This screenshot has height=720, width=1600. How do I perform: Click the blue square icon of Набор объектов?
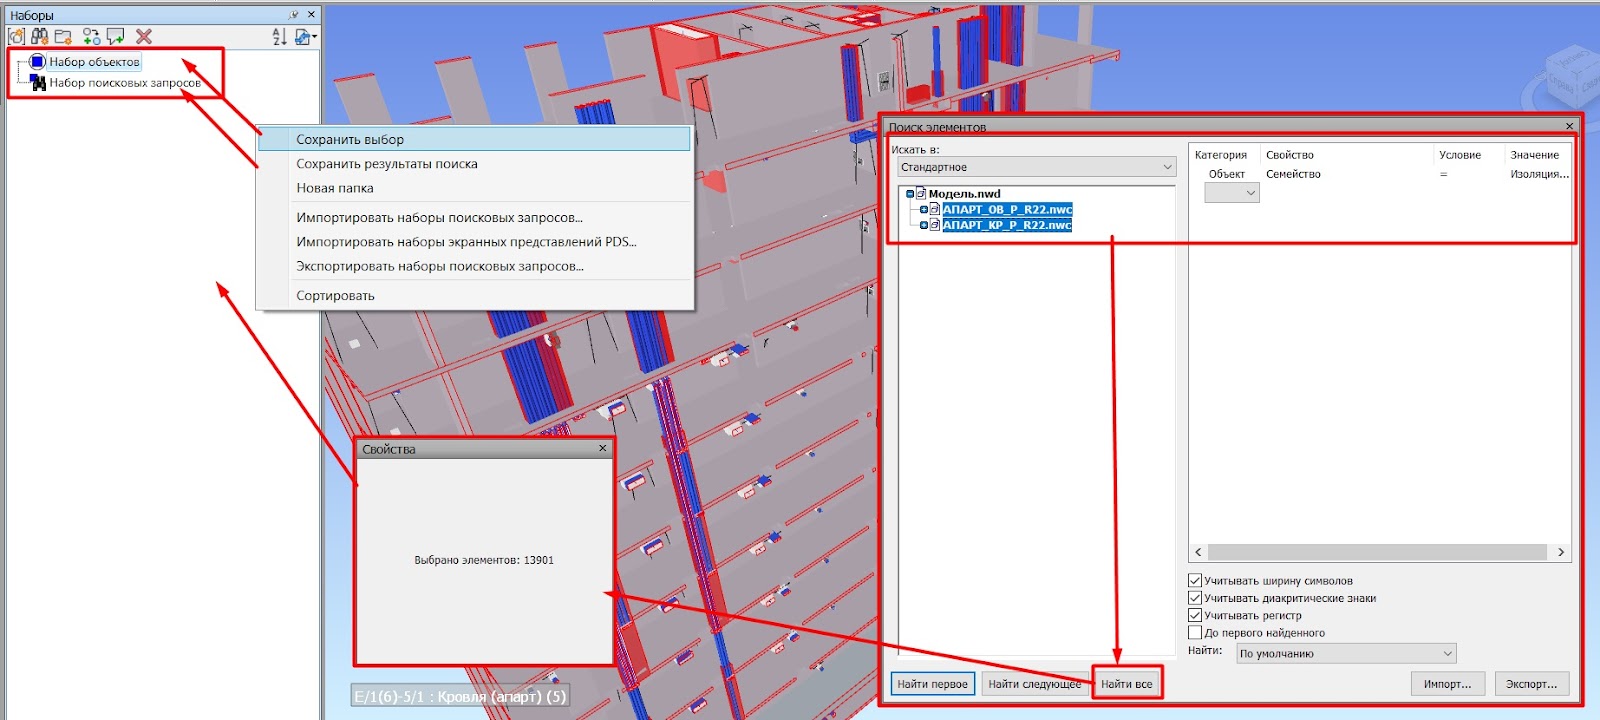point(38,62)
